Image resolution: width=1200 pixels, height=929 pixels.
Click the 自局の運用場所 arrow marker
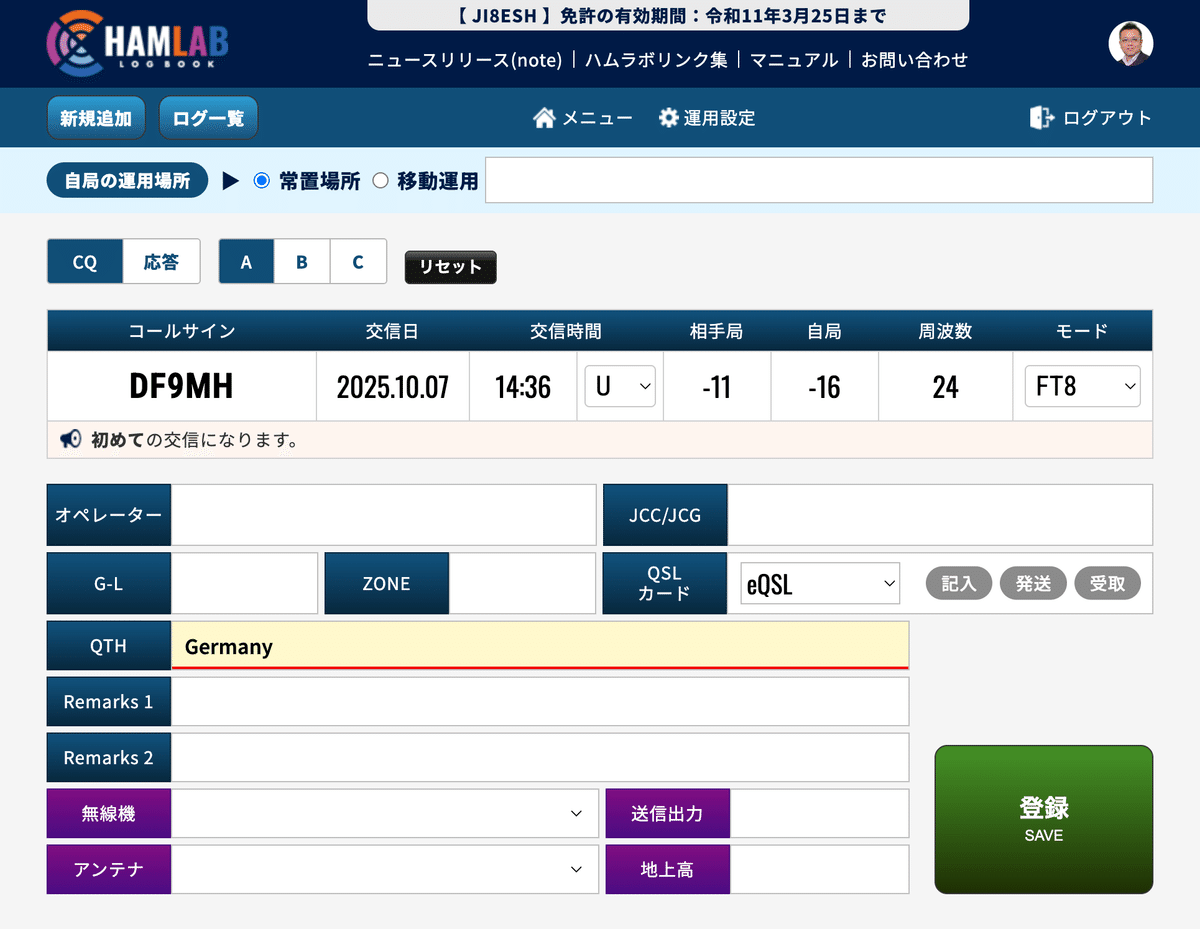click(x=231, y=180)
